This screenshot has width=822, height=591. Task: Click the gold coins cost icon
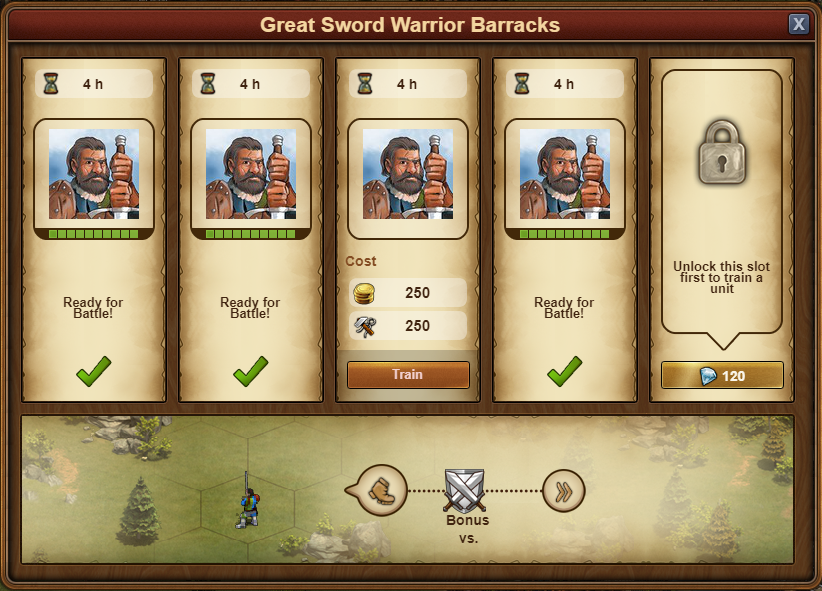pos(364,293)
